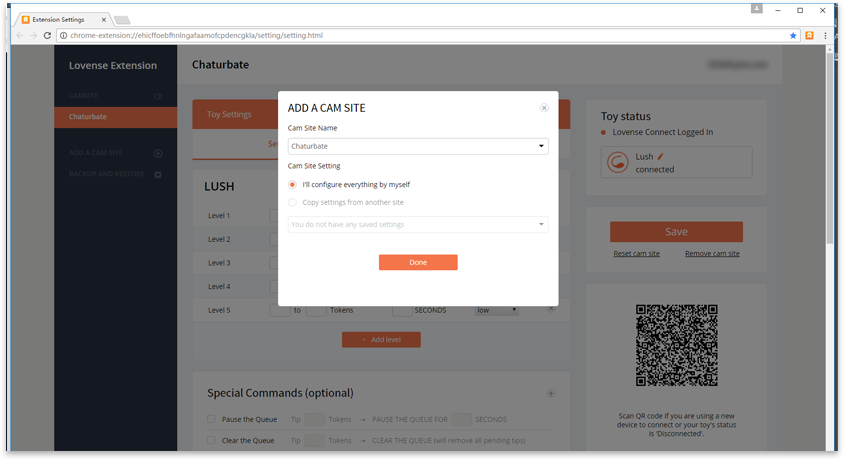Select 'Copy settings from another site' radio
The width and height of the screenshot is (844, 460).
(x=292, y=202)
